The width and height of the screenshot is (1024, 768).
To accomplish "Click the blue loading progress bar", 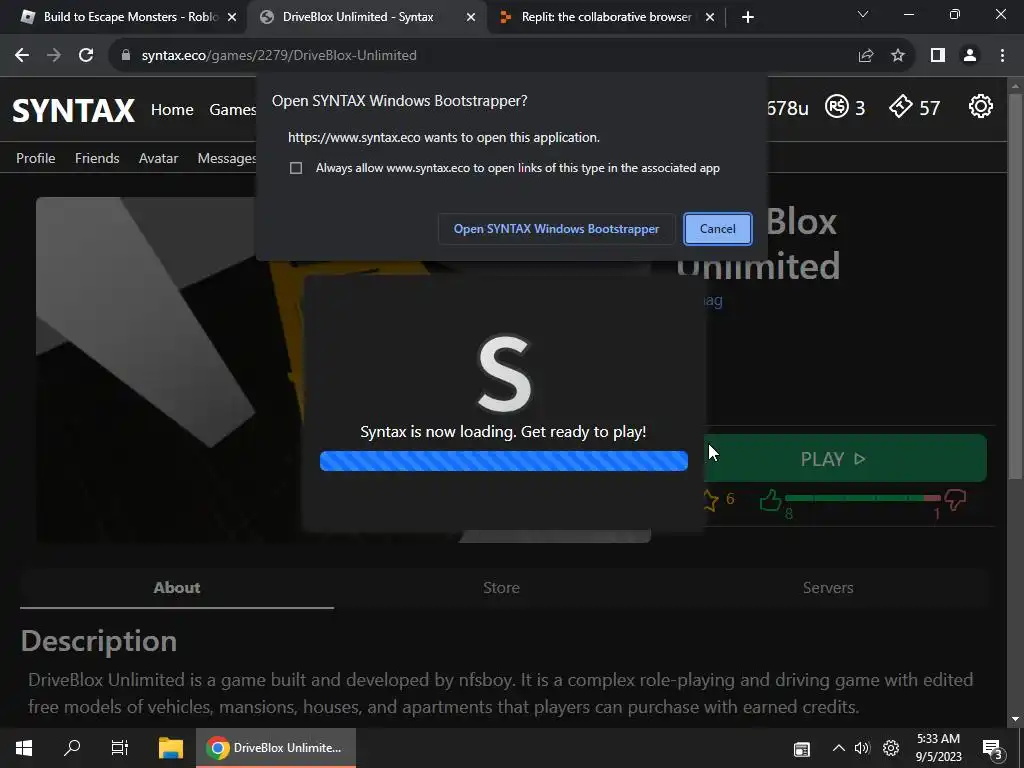I will [x=504, y=461].
